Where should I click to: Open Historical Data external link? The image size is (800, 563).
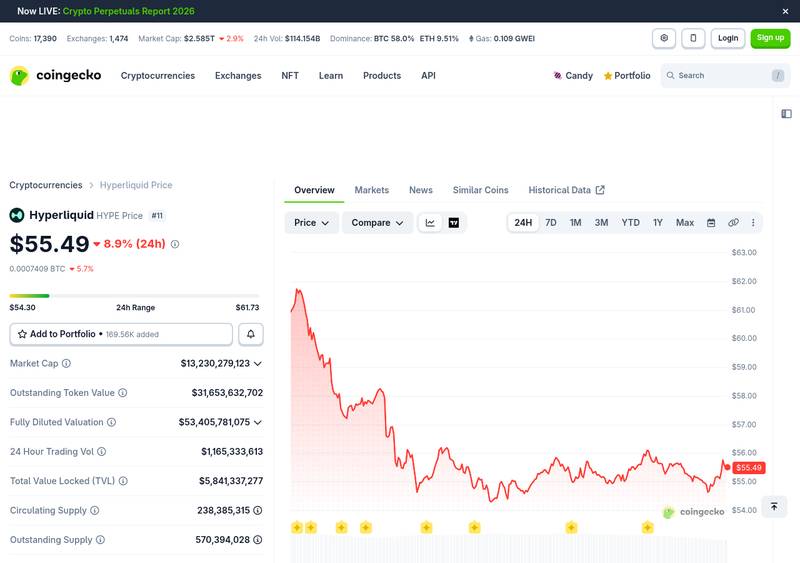pos(566,190)
